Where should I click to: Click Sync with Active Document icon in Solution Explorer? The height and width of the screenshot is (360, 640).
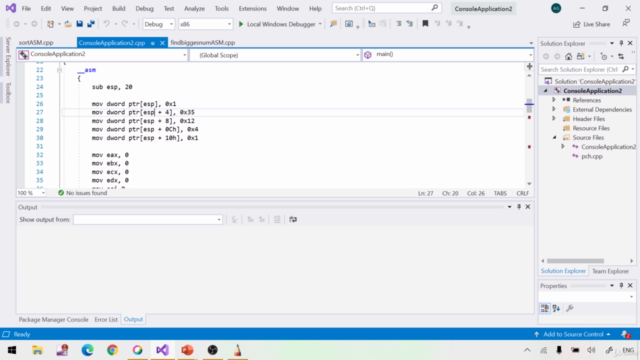(x=621, y=56)
